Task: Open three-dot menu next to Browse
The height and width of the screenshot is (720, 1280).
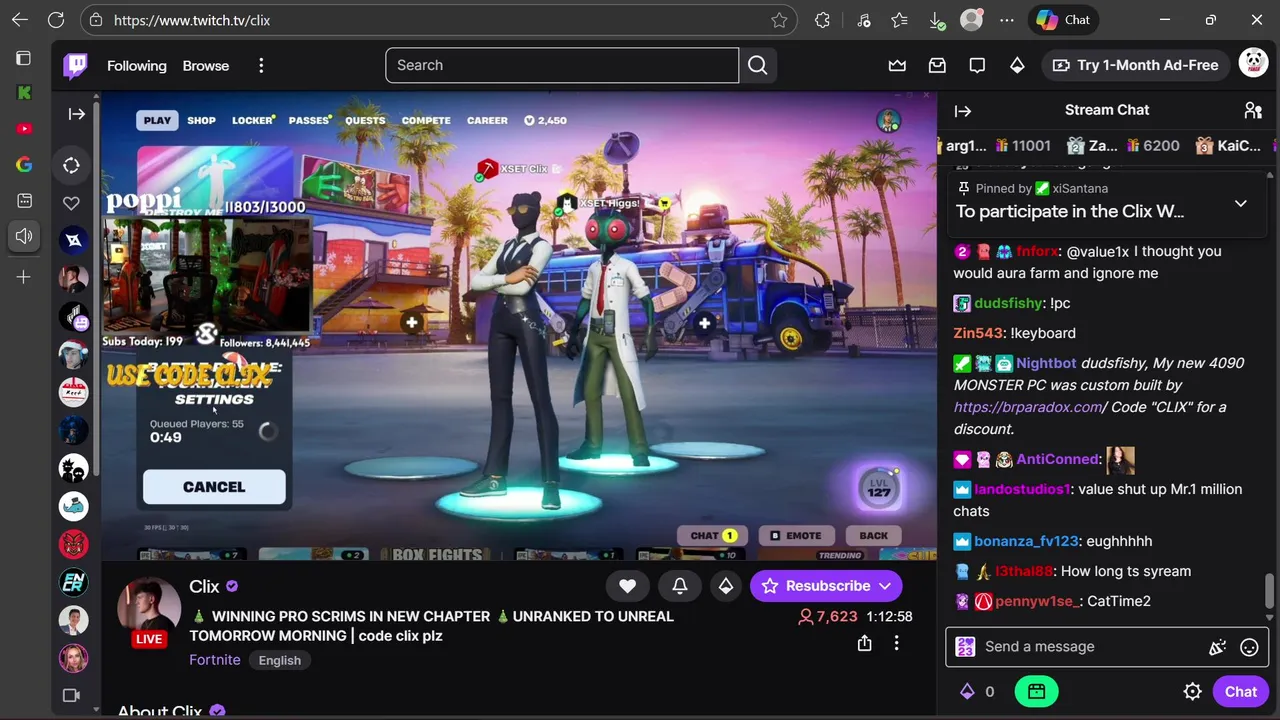Action: 261,66
